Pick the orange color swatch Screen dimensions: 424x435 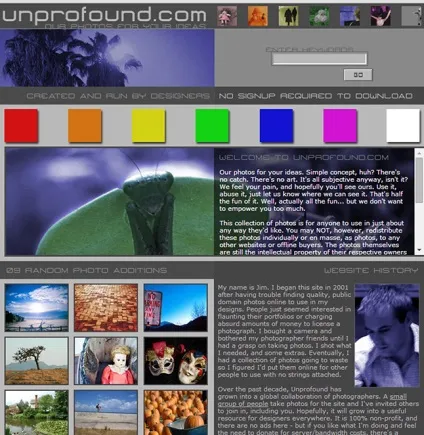(85, 126)
